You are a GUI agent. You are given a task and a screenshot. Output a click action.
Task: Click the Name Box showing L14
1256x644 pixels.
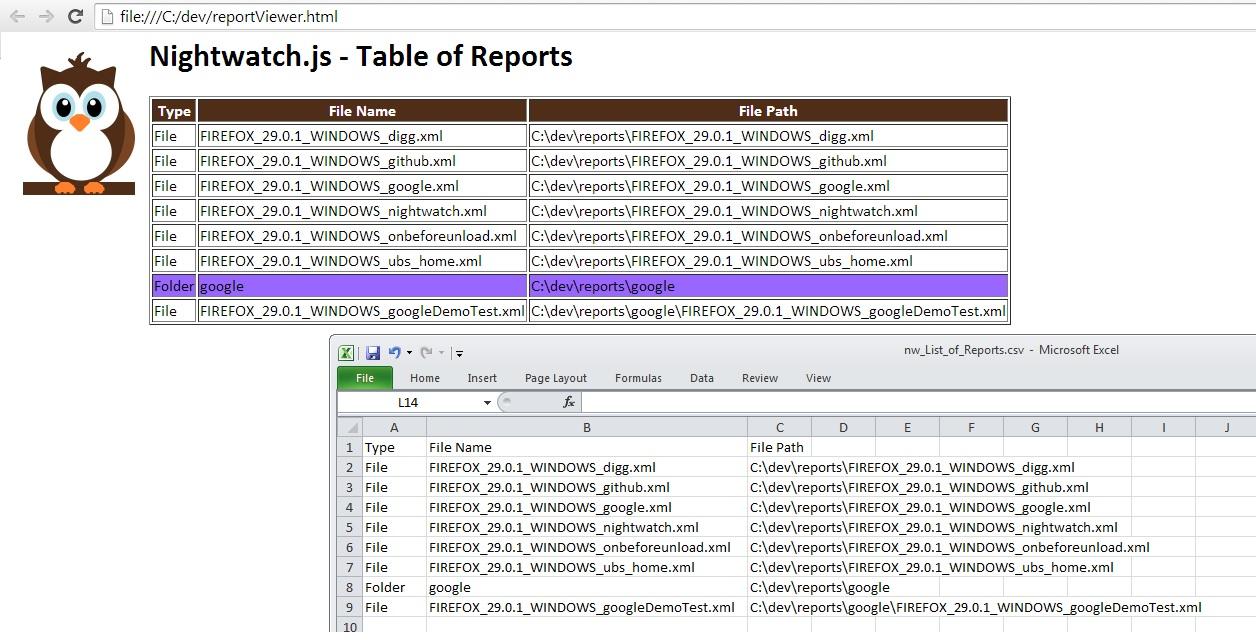coord(410,402)
